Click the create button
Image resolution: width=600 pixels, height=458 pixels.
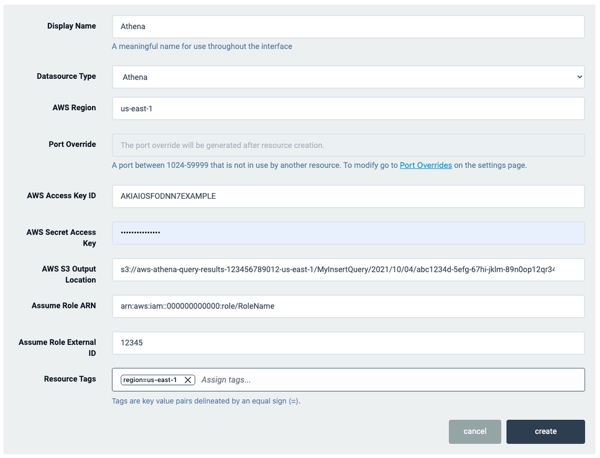point(546,432)
